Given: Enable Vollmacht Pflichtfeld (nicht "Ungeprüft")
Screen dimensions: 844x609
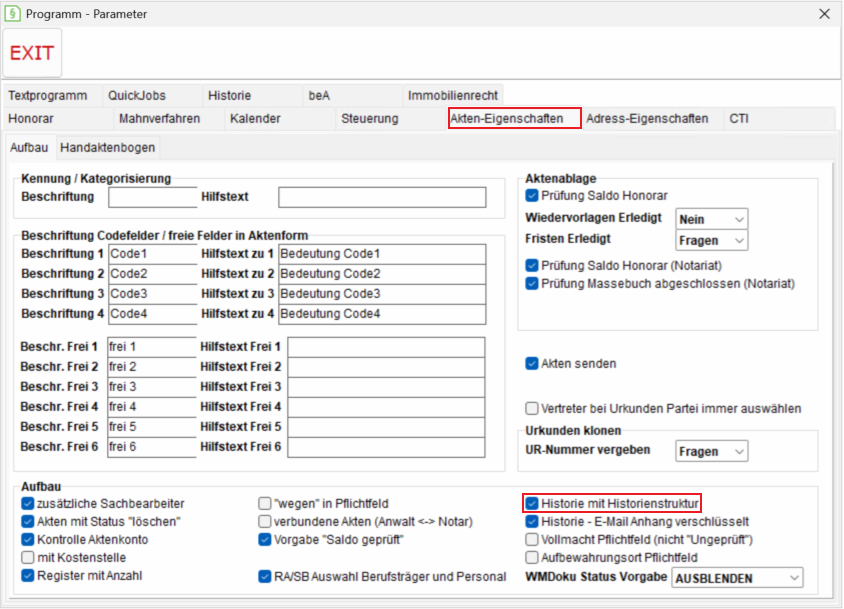Looking at the screenshot, I should (532, 540).
